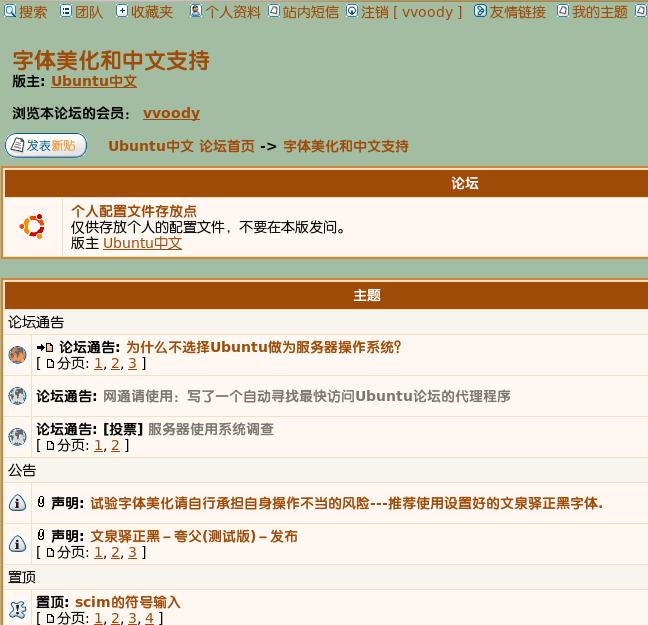Screen dimensions: 648x625
Task: Open the 收藏夹 favorites link
Action: (152, 12)
